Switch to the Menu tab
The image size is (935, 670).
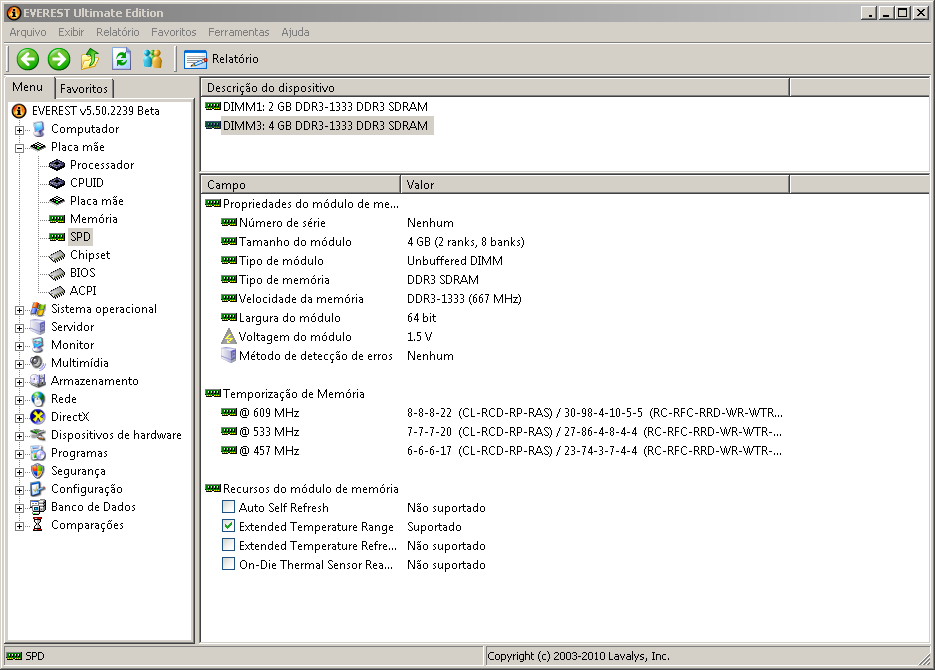tap(28, 87)
